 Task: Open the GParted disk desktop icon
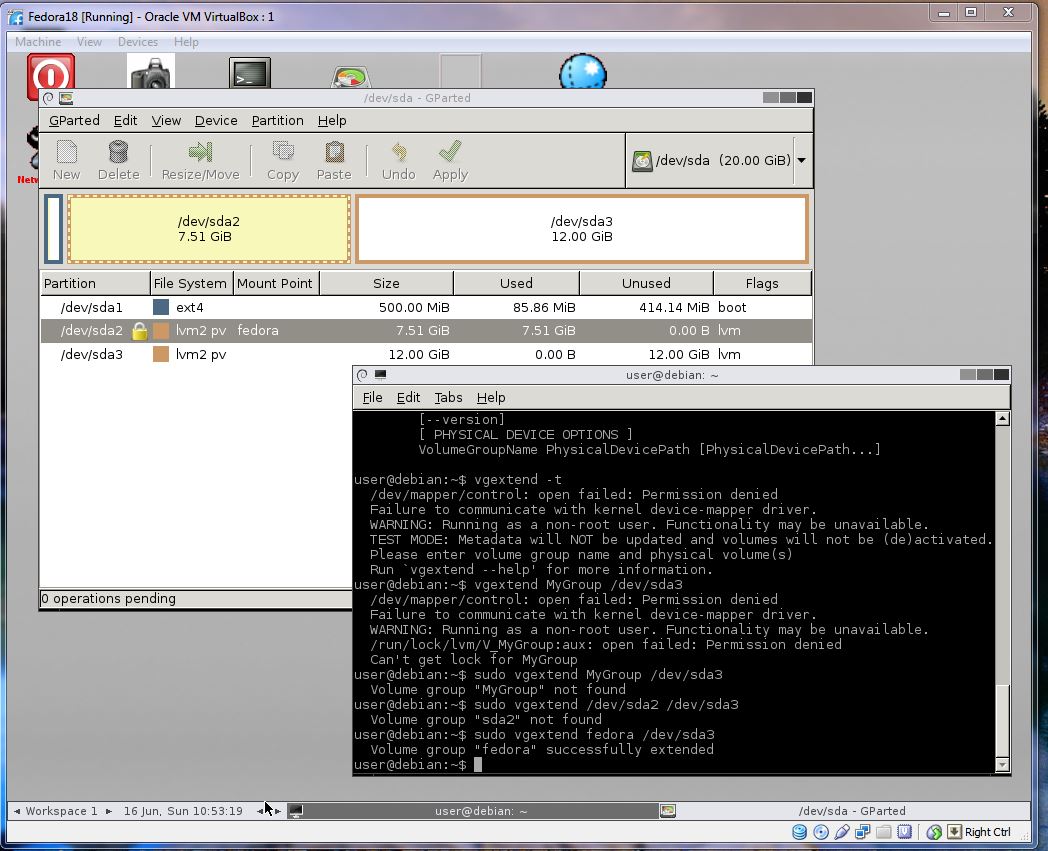pos(350,77)
